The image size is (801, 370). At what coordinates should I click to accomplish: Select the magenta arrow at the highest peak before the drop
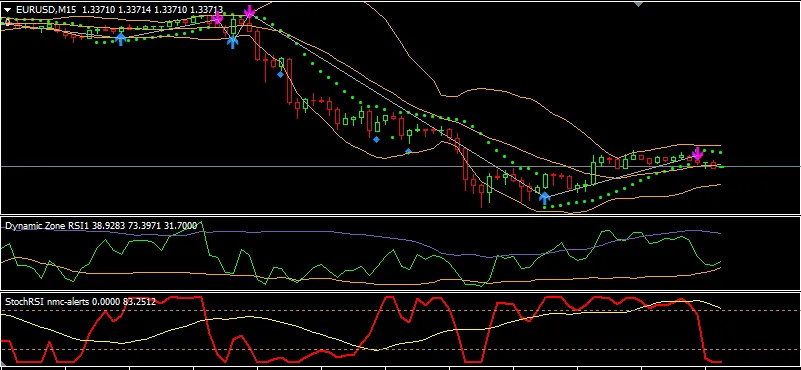coord(249,12)
